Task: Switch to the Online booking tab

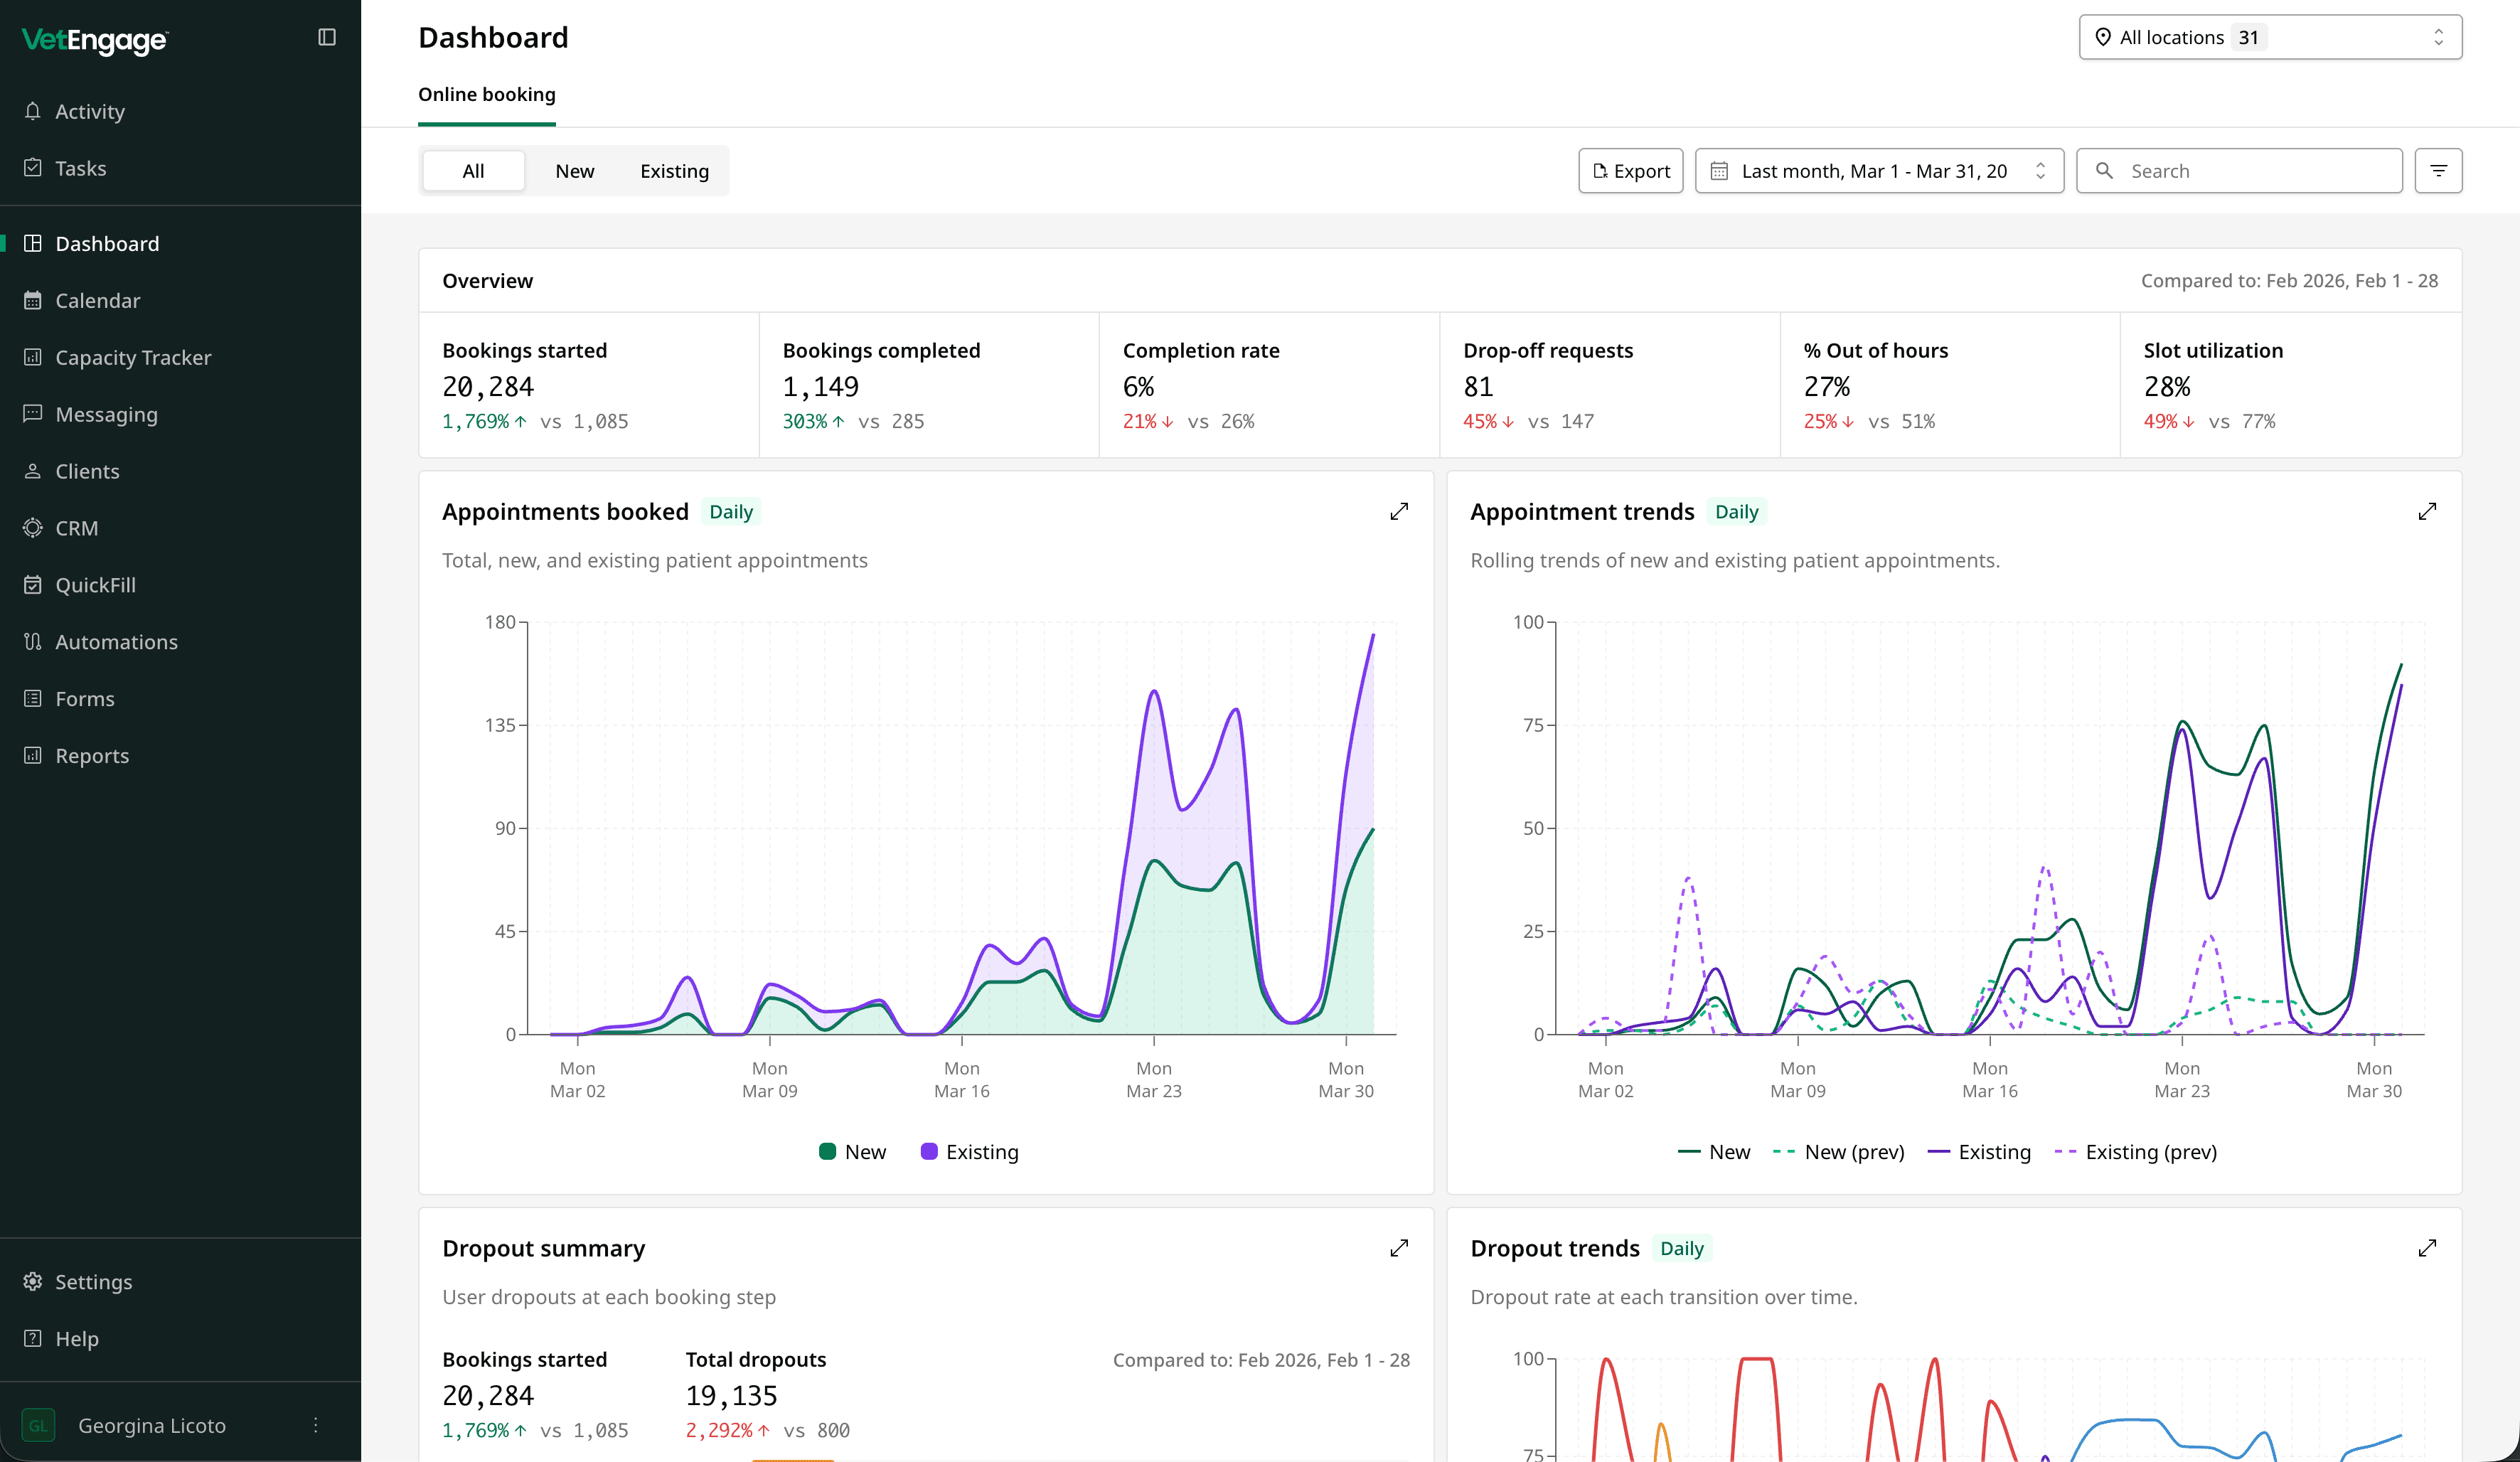Action: (x=487, y=94)
